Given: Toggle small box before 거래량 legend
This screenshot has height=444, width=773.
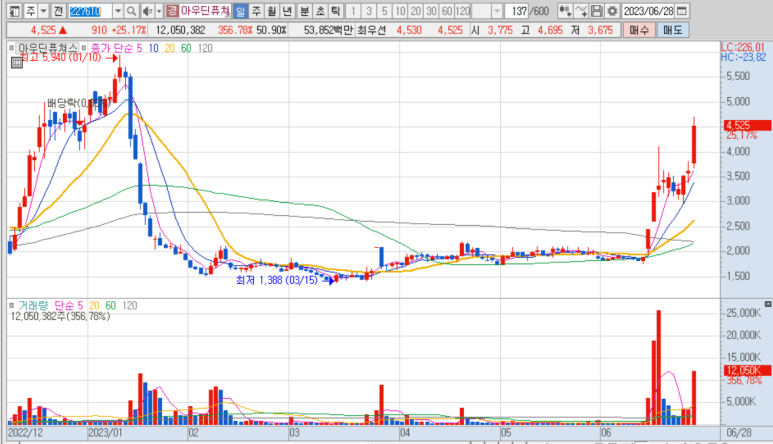Looking at the screenshot, I should (11, 306).
